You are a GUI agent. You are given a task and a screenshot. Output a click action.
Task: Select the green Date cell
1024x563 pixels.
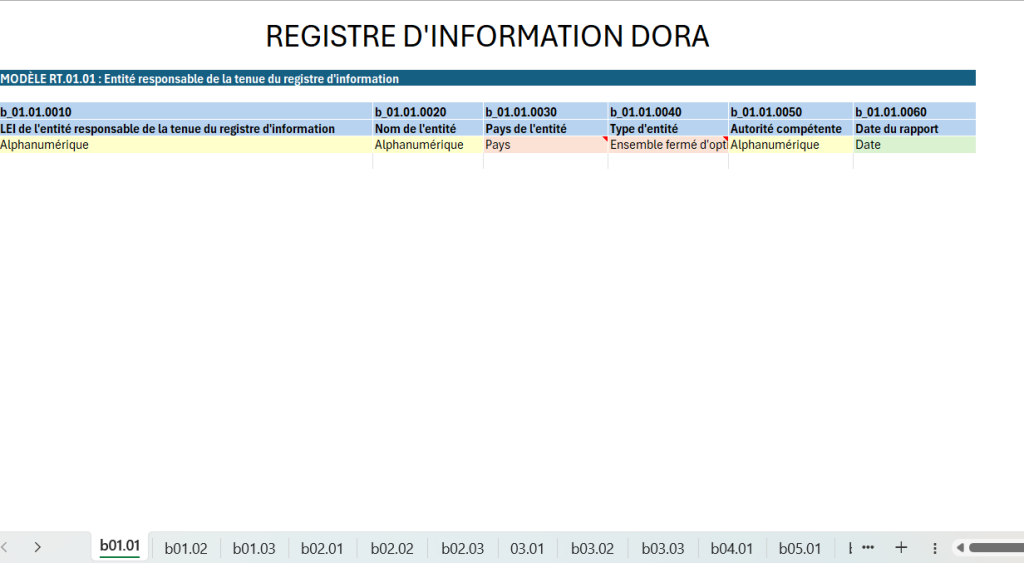[915, 145]
